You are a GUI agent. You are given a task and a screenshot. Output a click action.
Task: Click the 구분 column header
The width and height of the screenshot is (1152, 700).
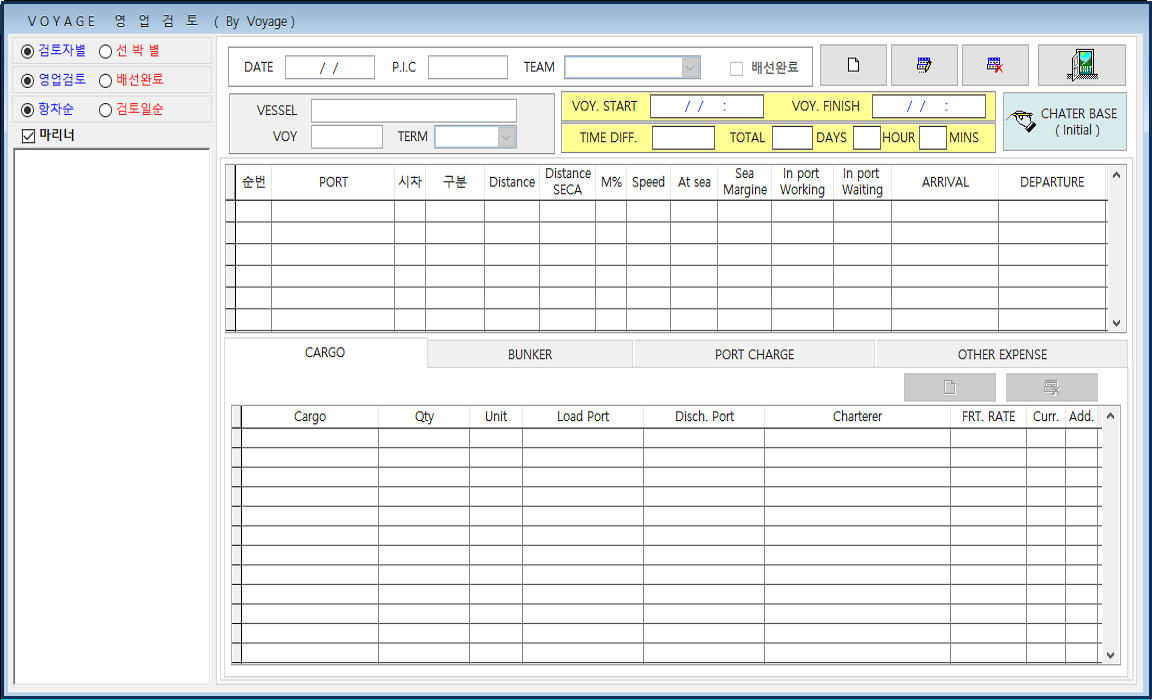point(455,182)
